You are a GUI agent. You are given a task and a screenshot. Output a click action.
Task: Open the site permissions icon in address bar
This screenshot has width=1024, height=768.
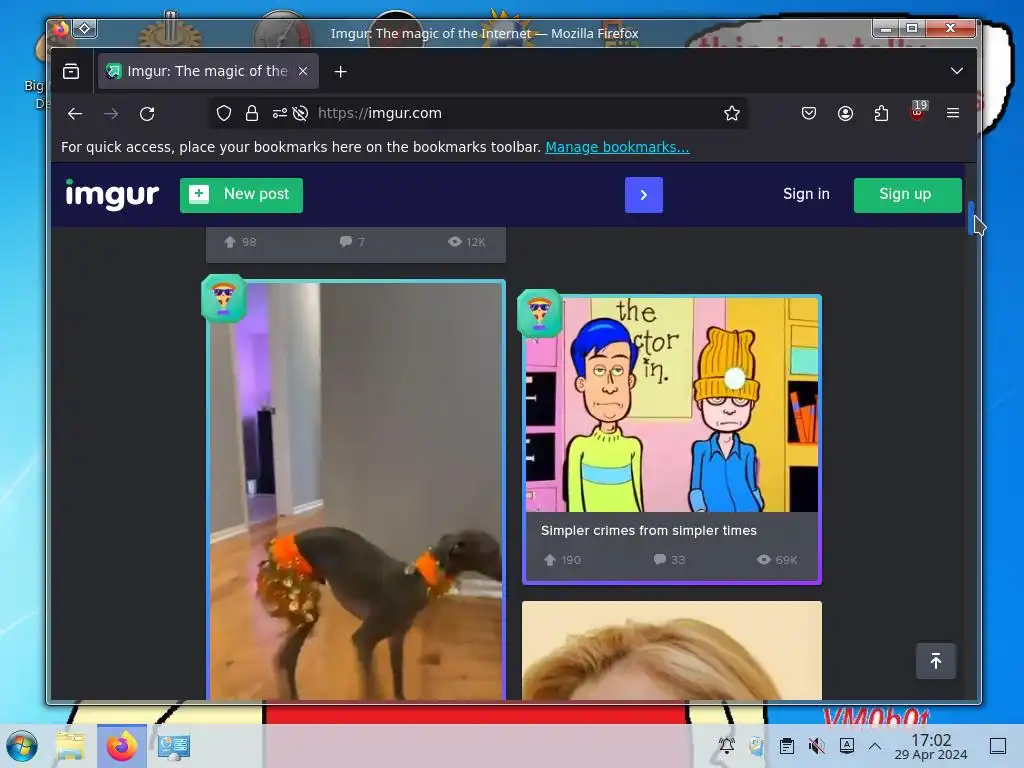tap(280, 114)
